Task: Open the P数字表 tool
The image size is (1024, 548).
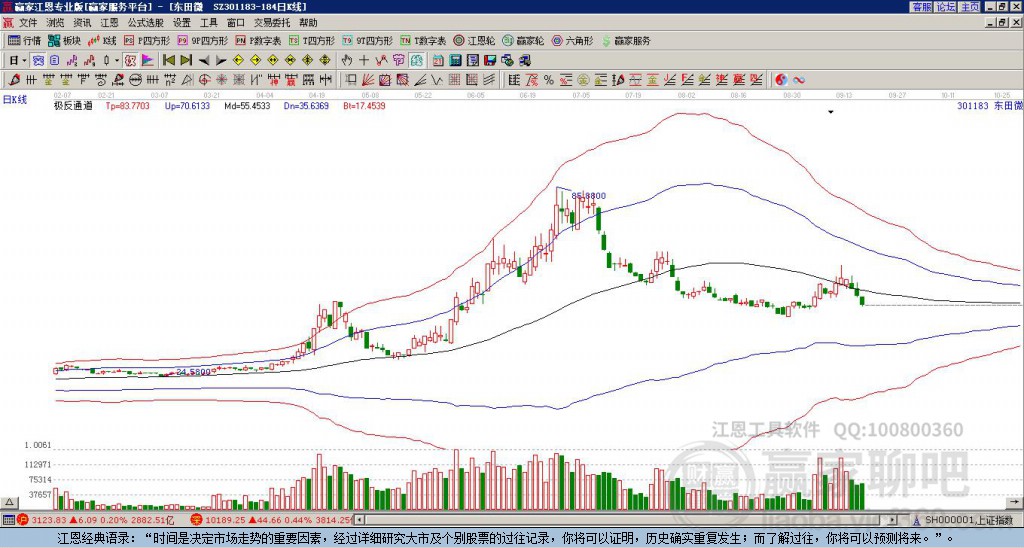Action: 258,40
